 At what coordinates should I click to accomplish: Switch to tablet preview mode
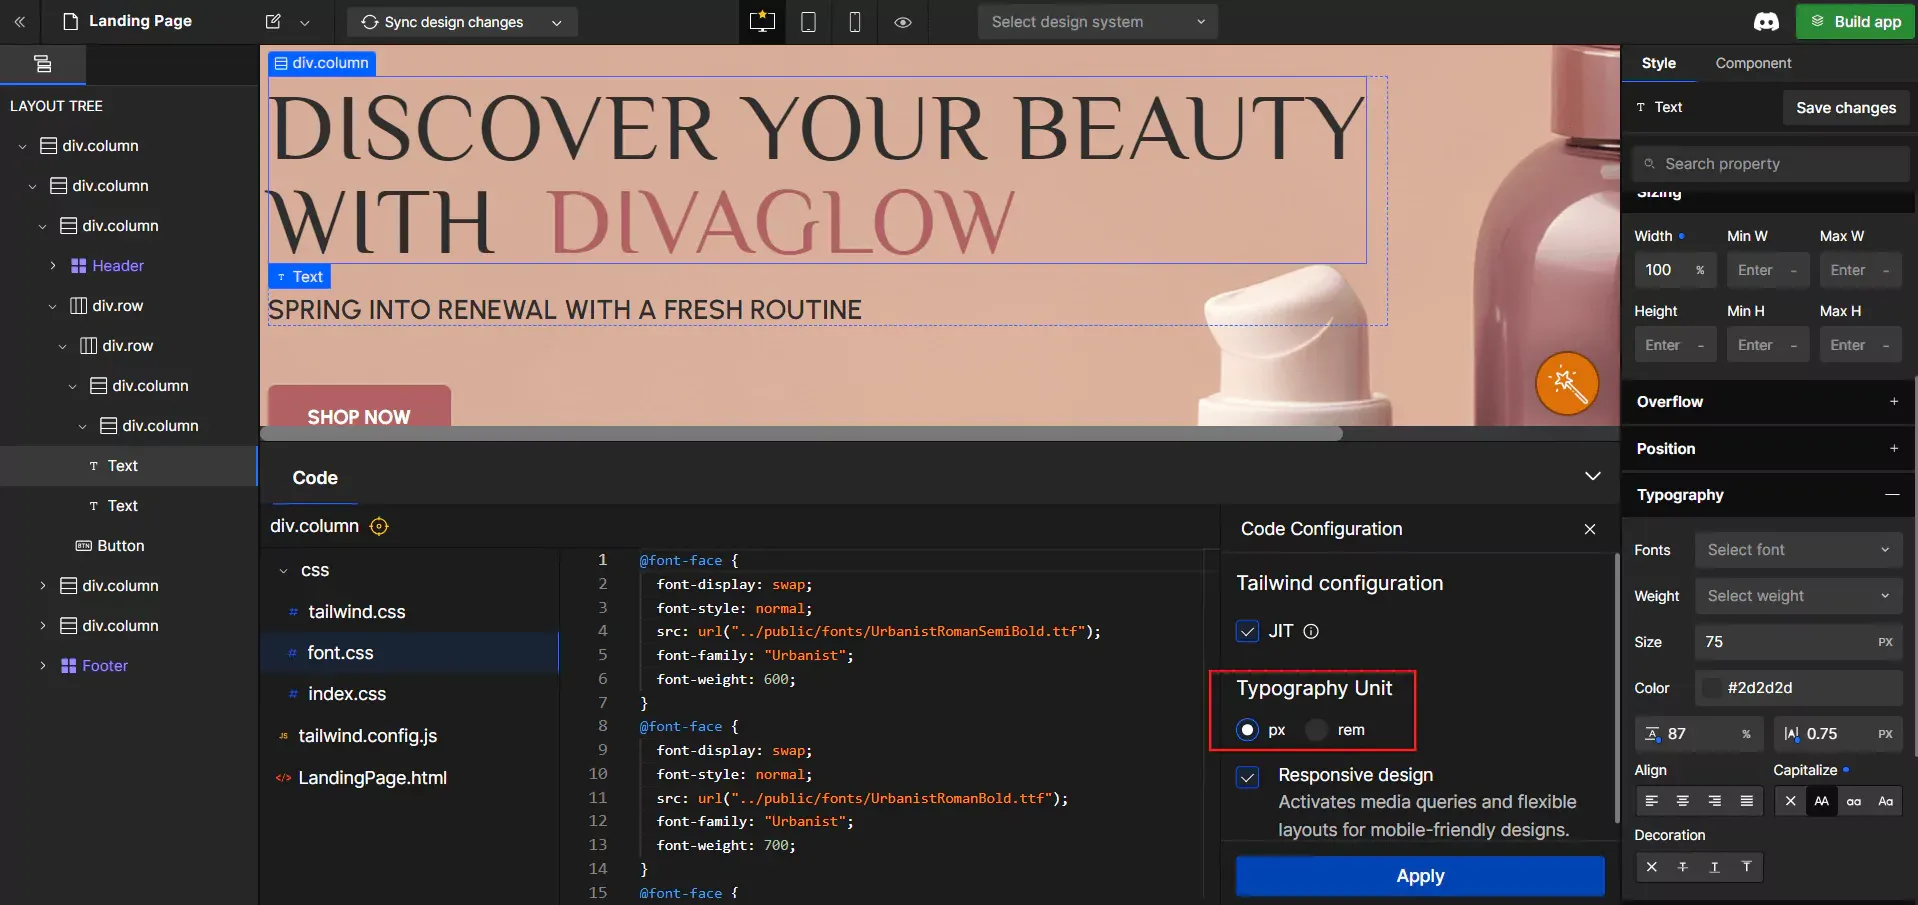click(x=808, y=21)
